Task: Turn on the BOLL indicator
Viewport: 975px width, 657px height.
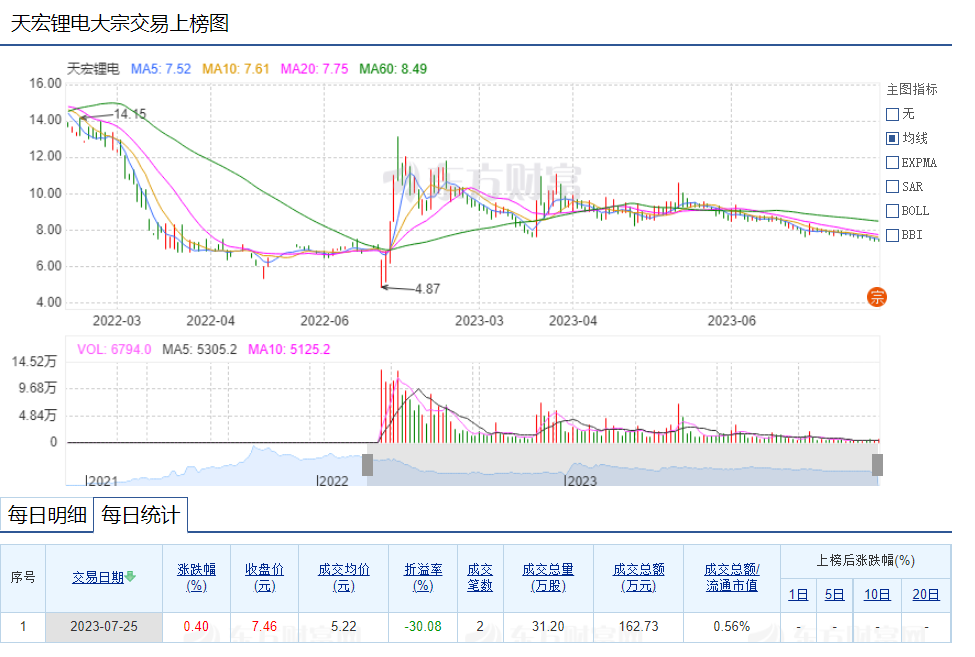Action: click(892, 210)
